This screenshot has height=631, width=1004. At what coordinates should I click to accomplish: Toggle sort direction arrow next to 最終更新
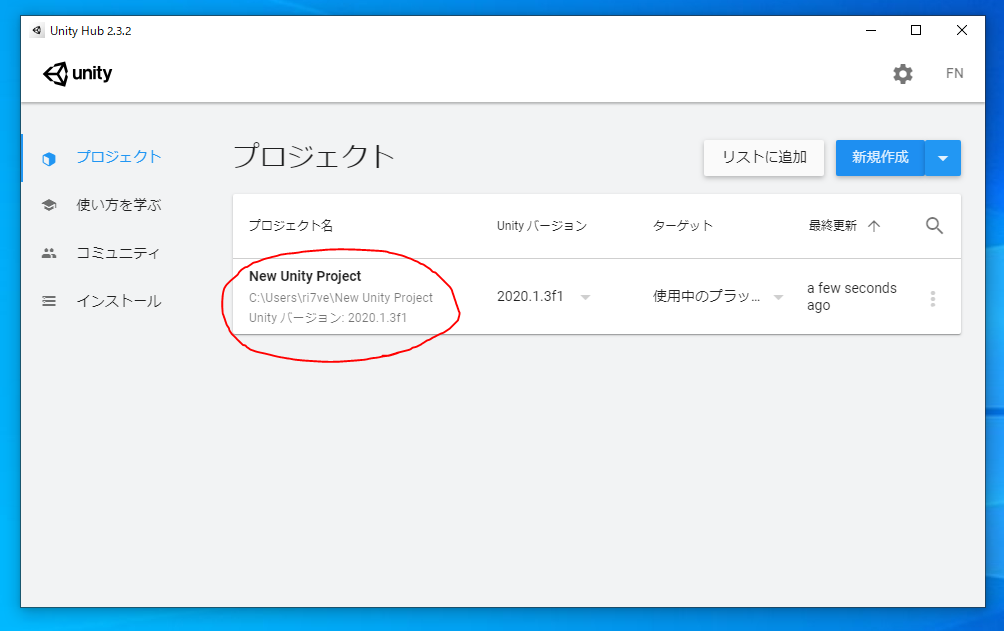(874, 225)
